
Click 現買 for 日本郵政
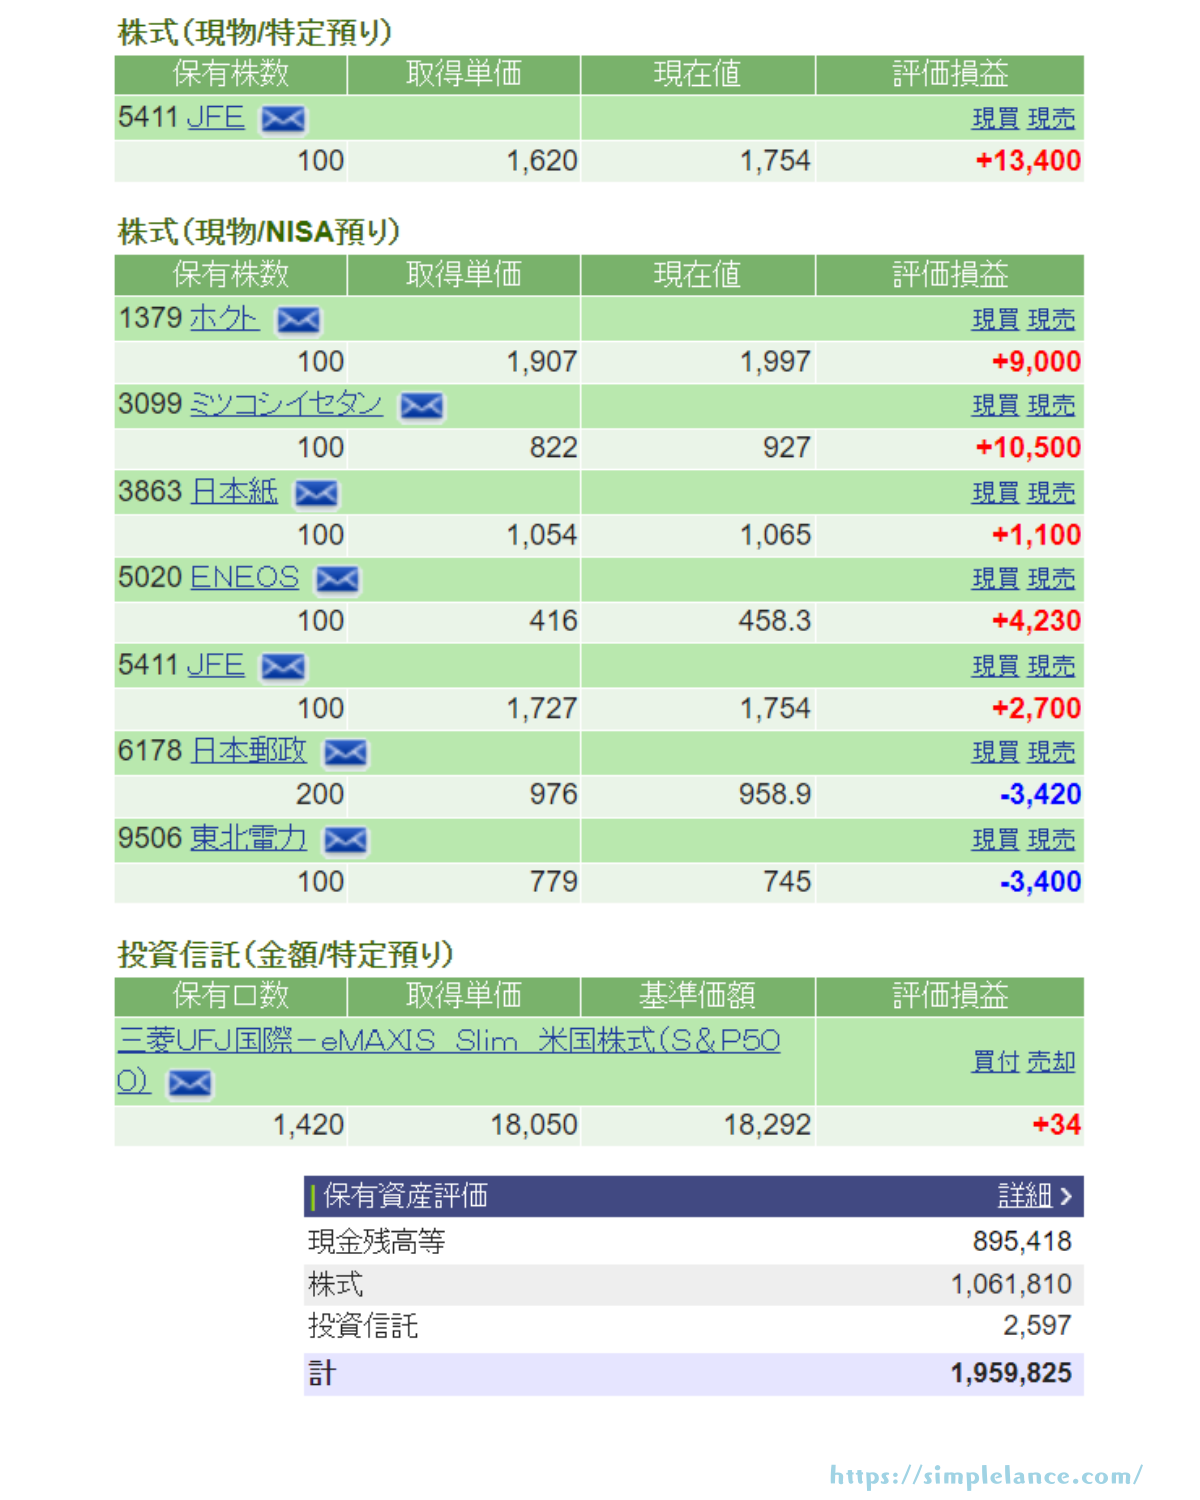click(995, 753)
